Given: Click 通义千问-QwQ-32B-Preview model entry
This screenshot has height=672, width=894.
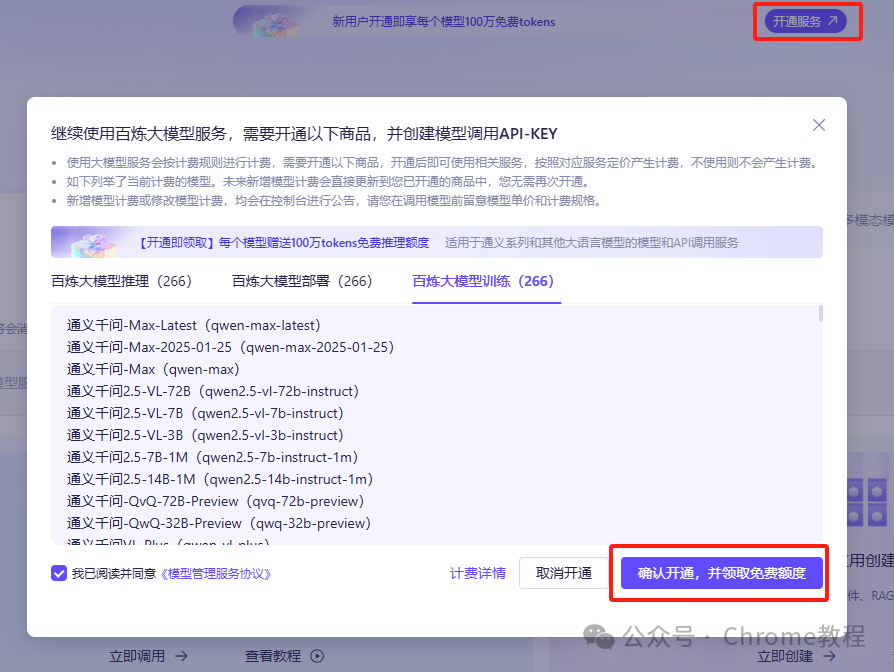Looking at the screenshot, I should coord(219,523).
